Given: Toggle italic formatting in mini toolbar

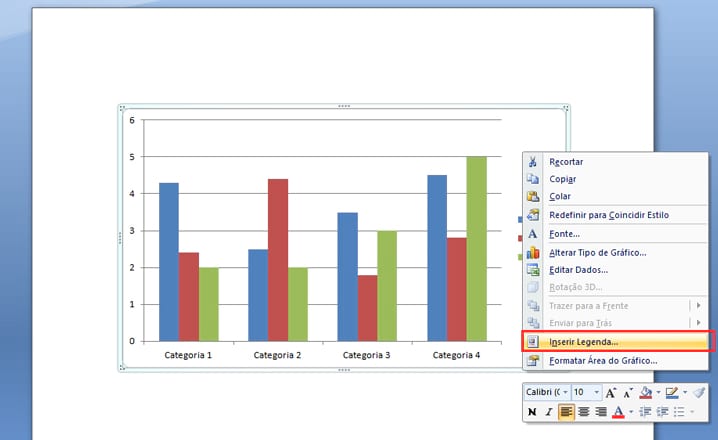Looking at the screenshot, I should (548, 412).
